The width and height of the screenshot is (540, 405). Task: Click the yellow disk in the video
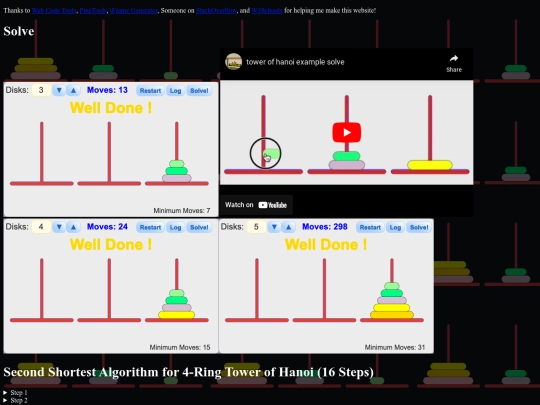430,165
